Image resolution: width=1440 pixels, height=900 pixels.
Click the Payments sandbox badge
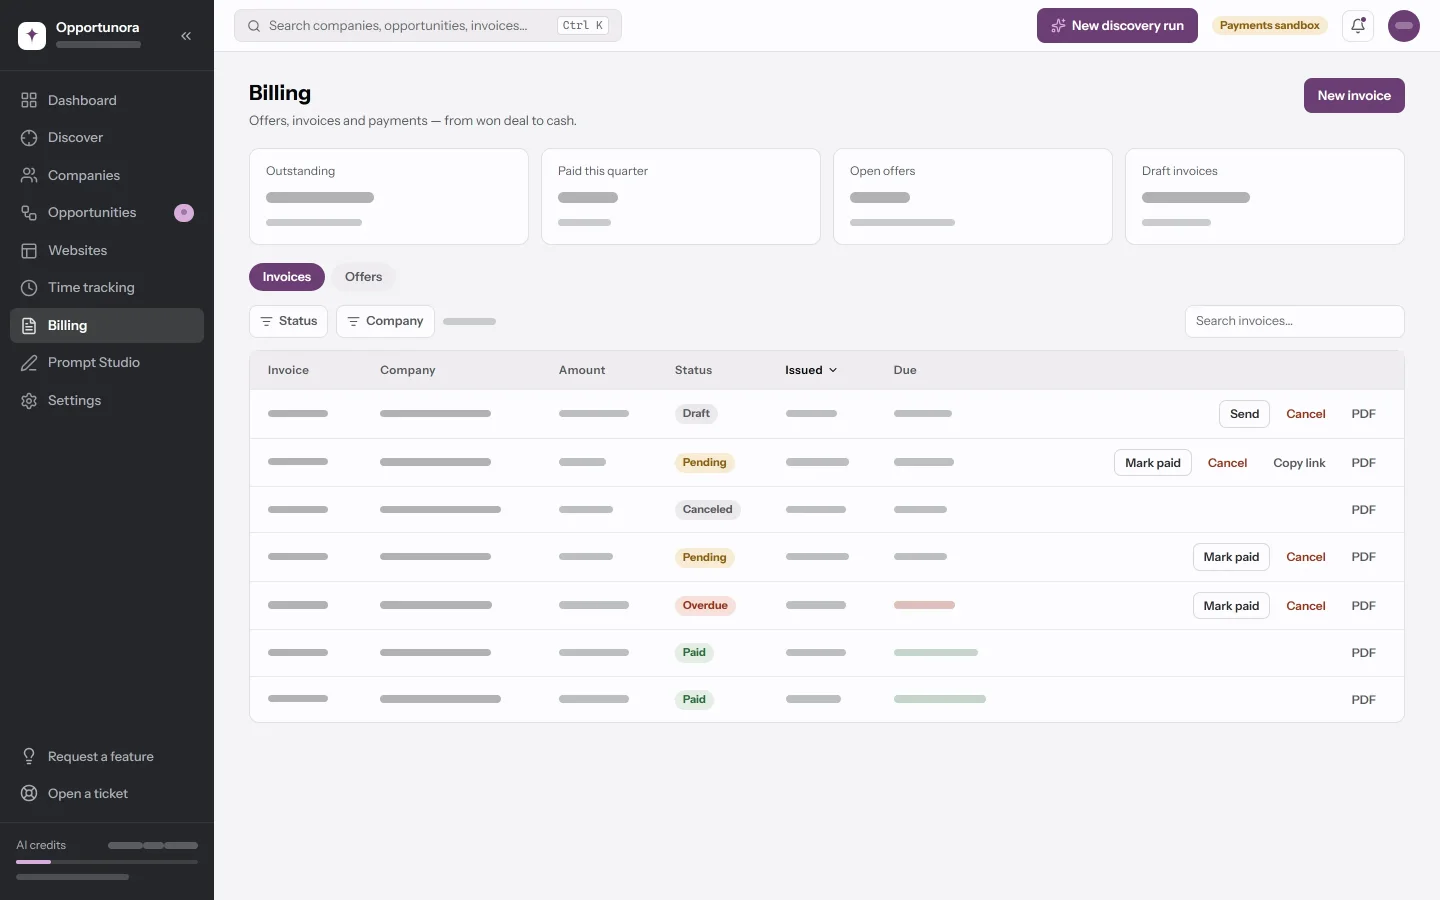1270,26
